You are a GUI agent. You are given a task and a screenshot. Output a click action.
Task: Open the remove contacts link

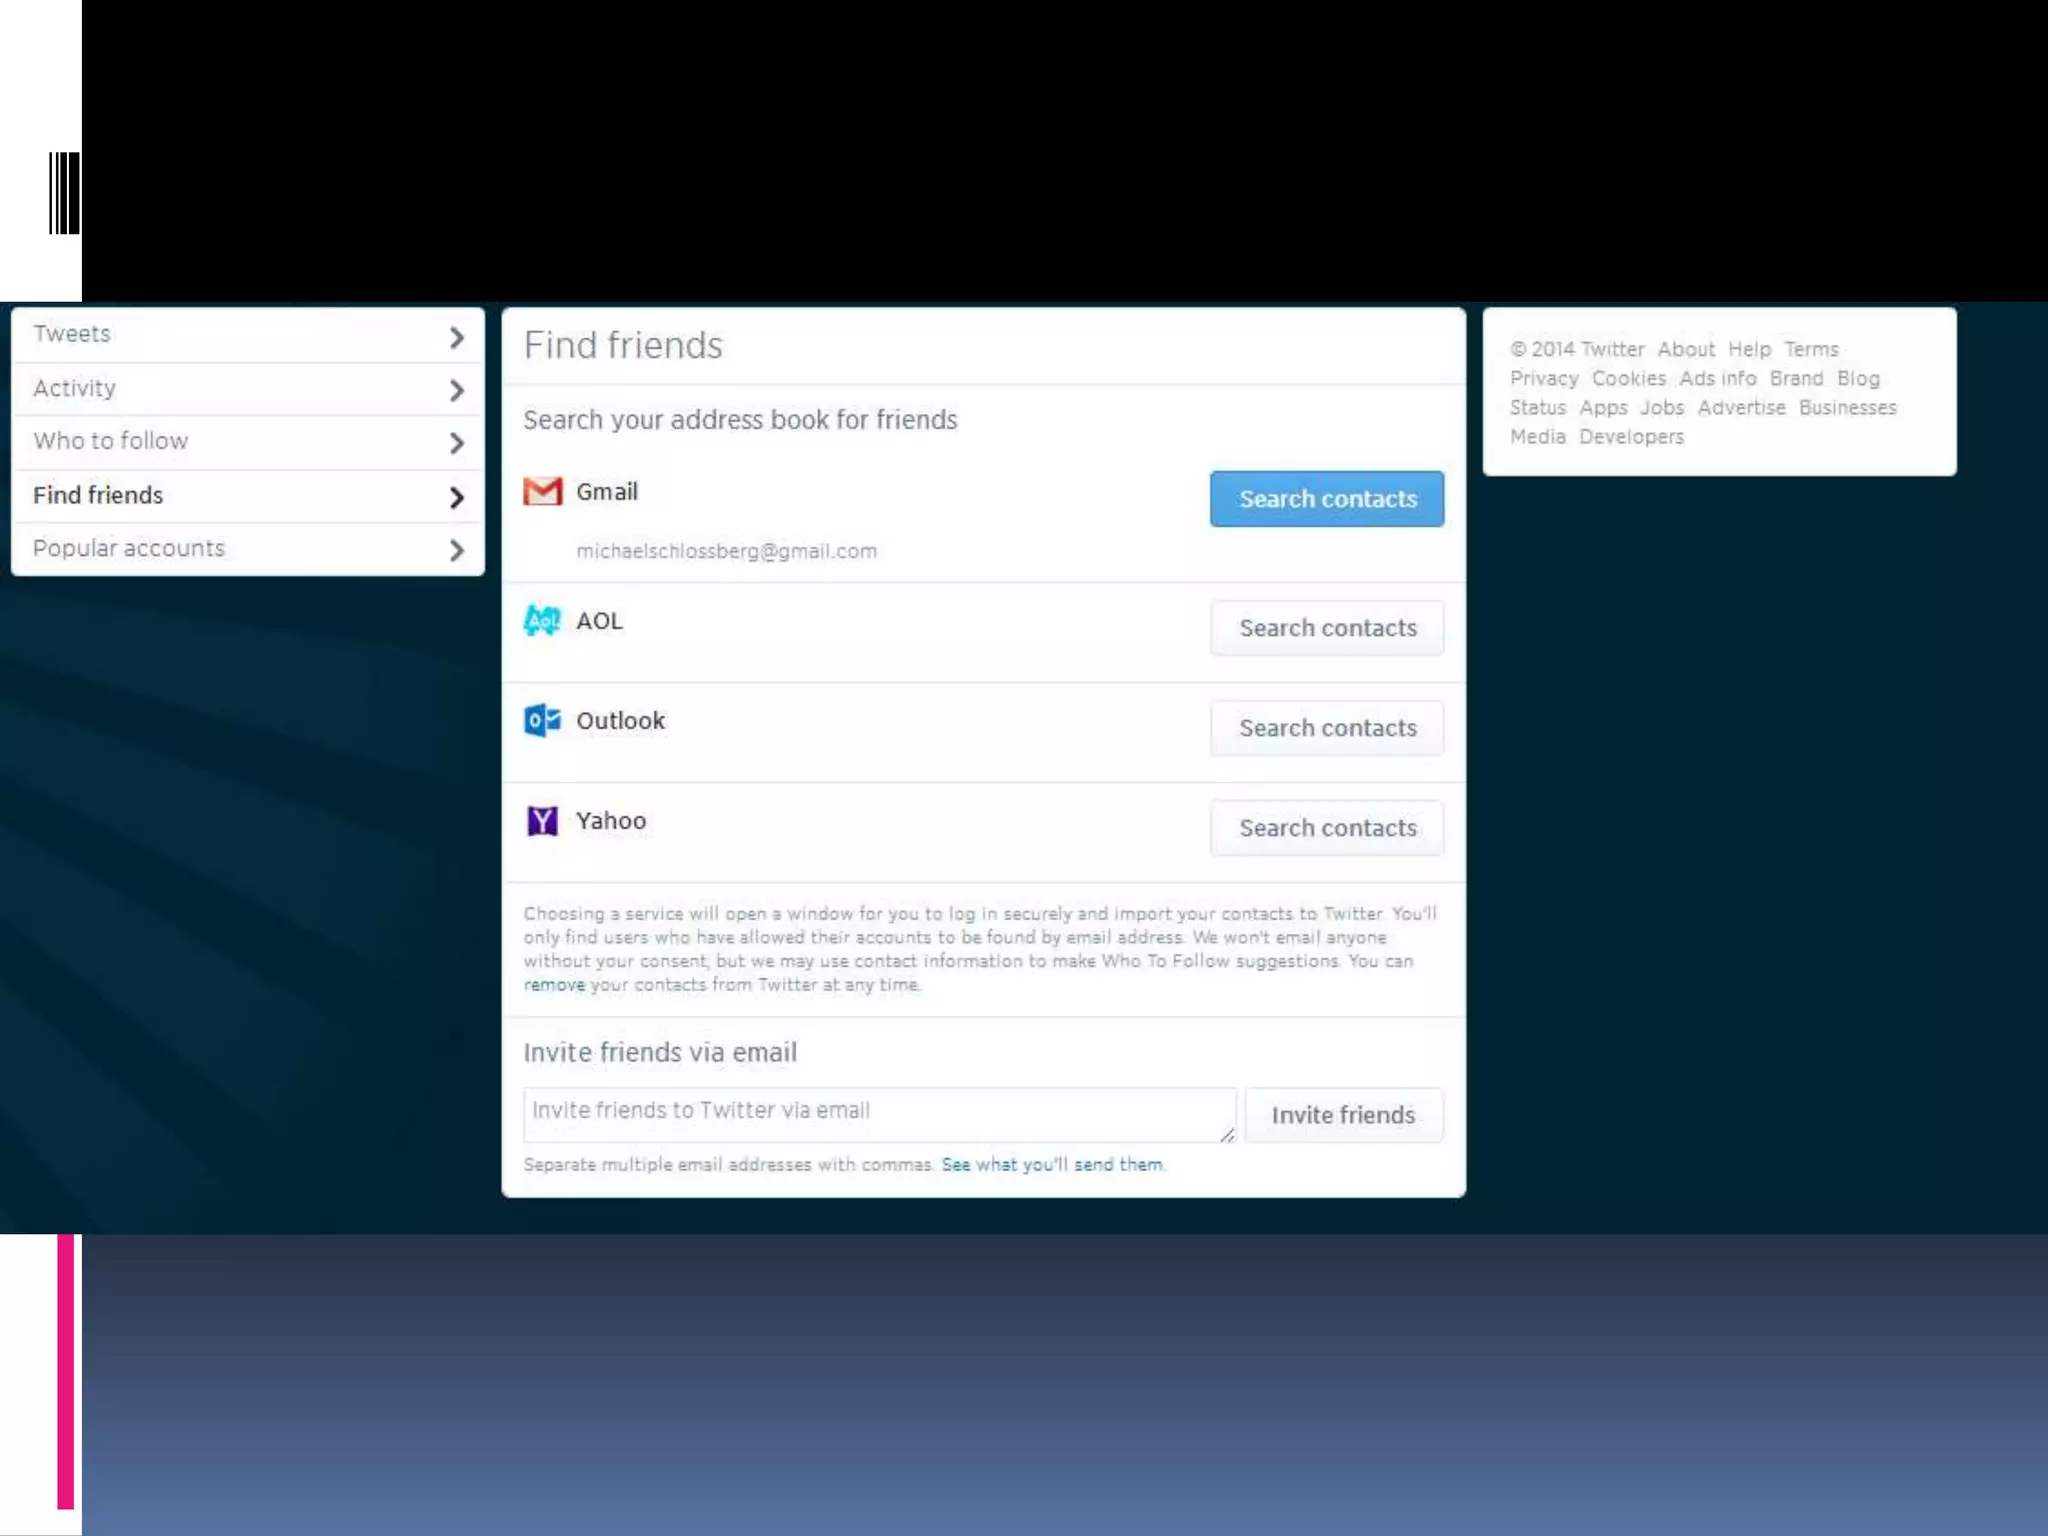[554, 985]
